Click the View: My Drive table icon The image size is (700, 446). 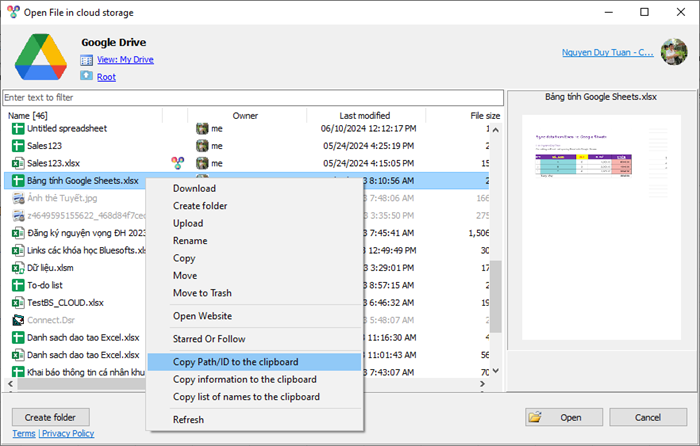coord(87,60)
